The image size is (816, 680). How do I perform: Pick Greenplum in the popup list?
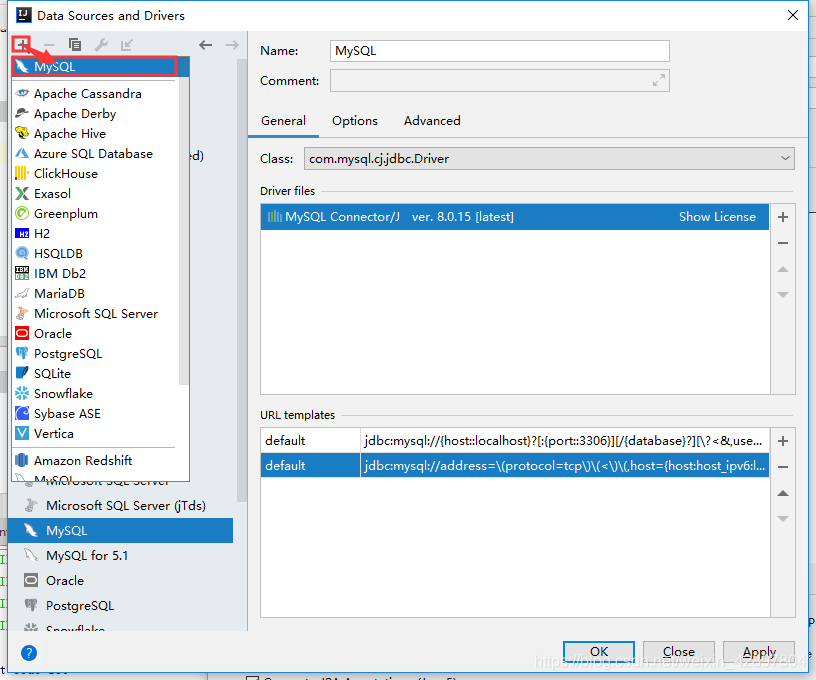click(95, 214)
